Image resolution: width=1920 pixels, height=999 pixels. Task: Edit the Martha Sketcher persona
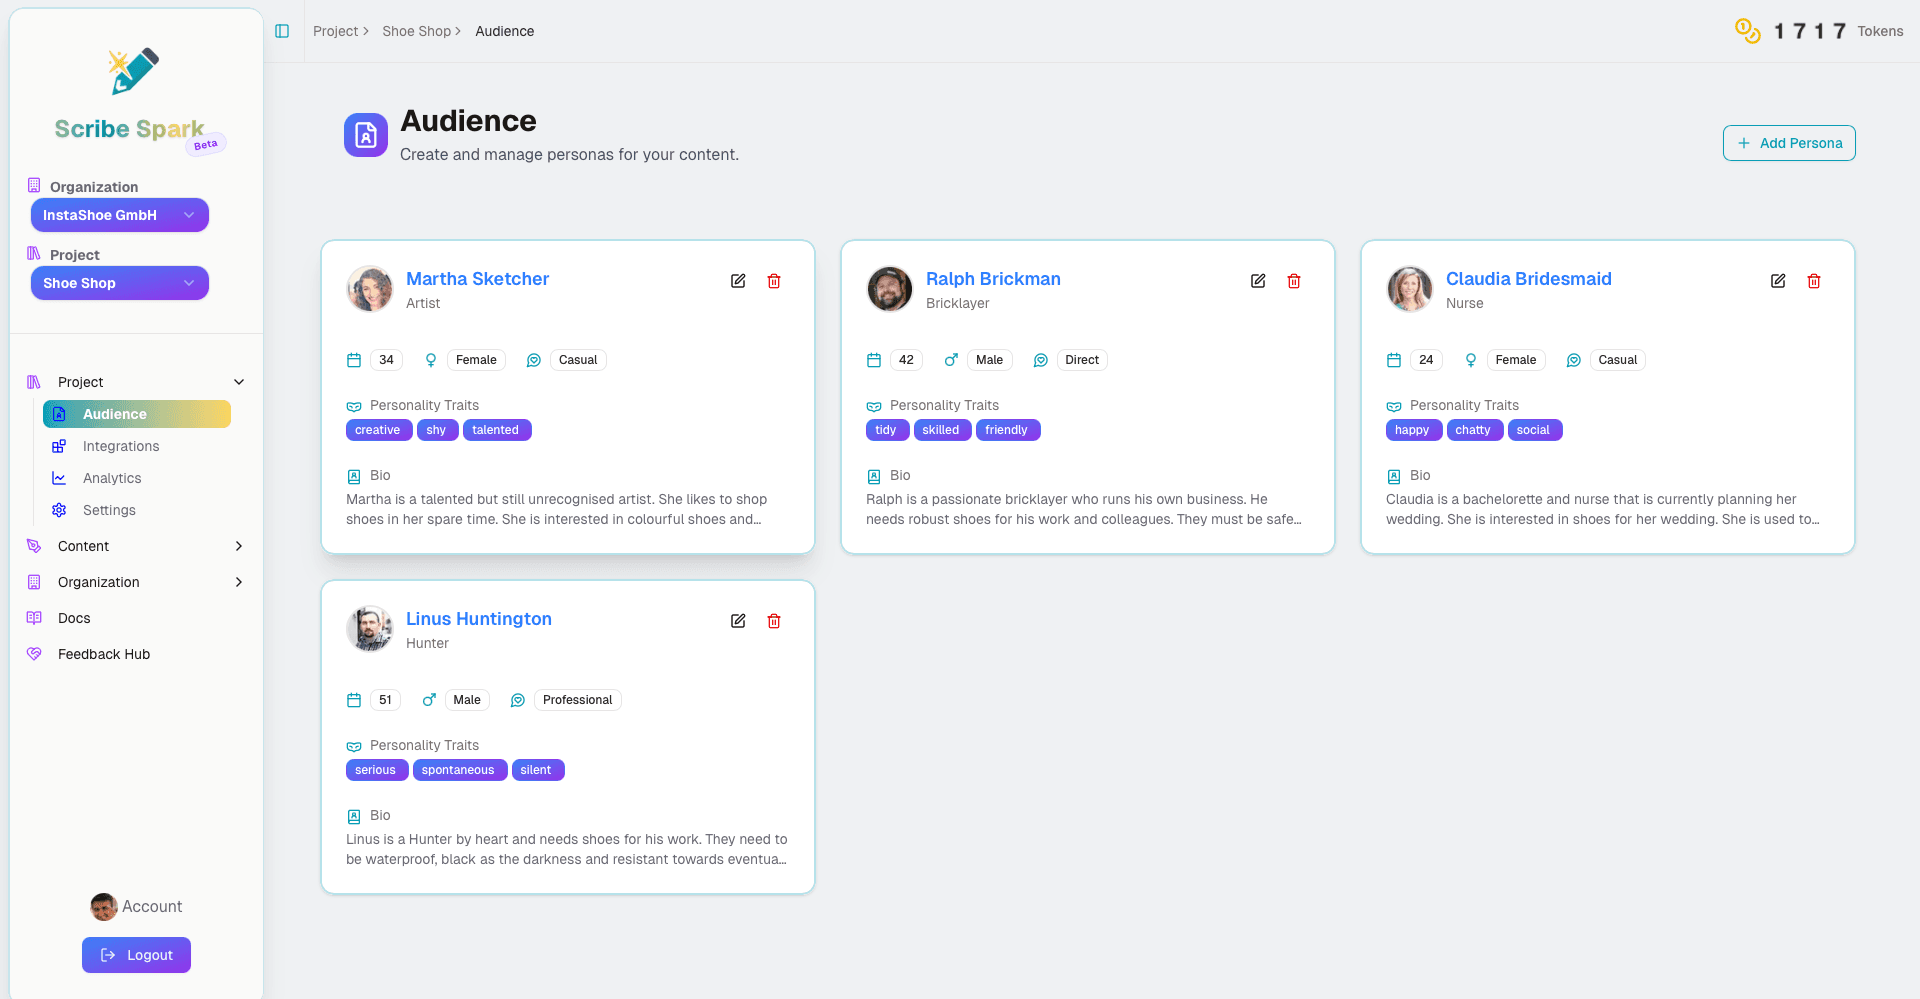(738, 281)
